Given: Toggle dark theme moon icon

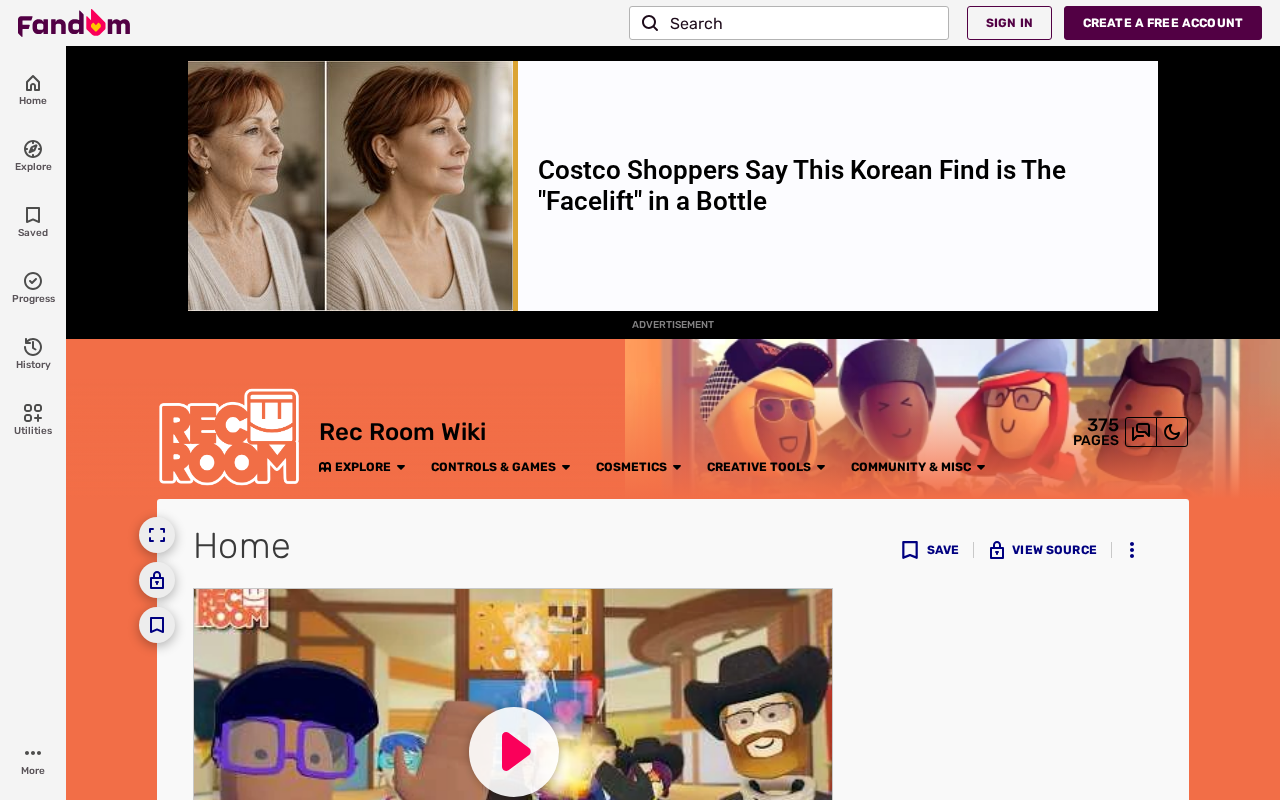Looking at the screenshot, I should pos(1172,432).
